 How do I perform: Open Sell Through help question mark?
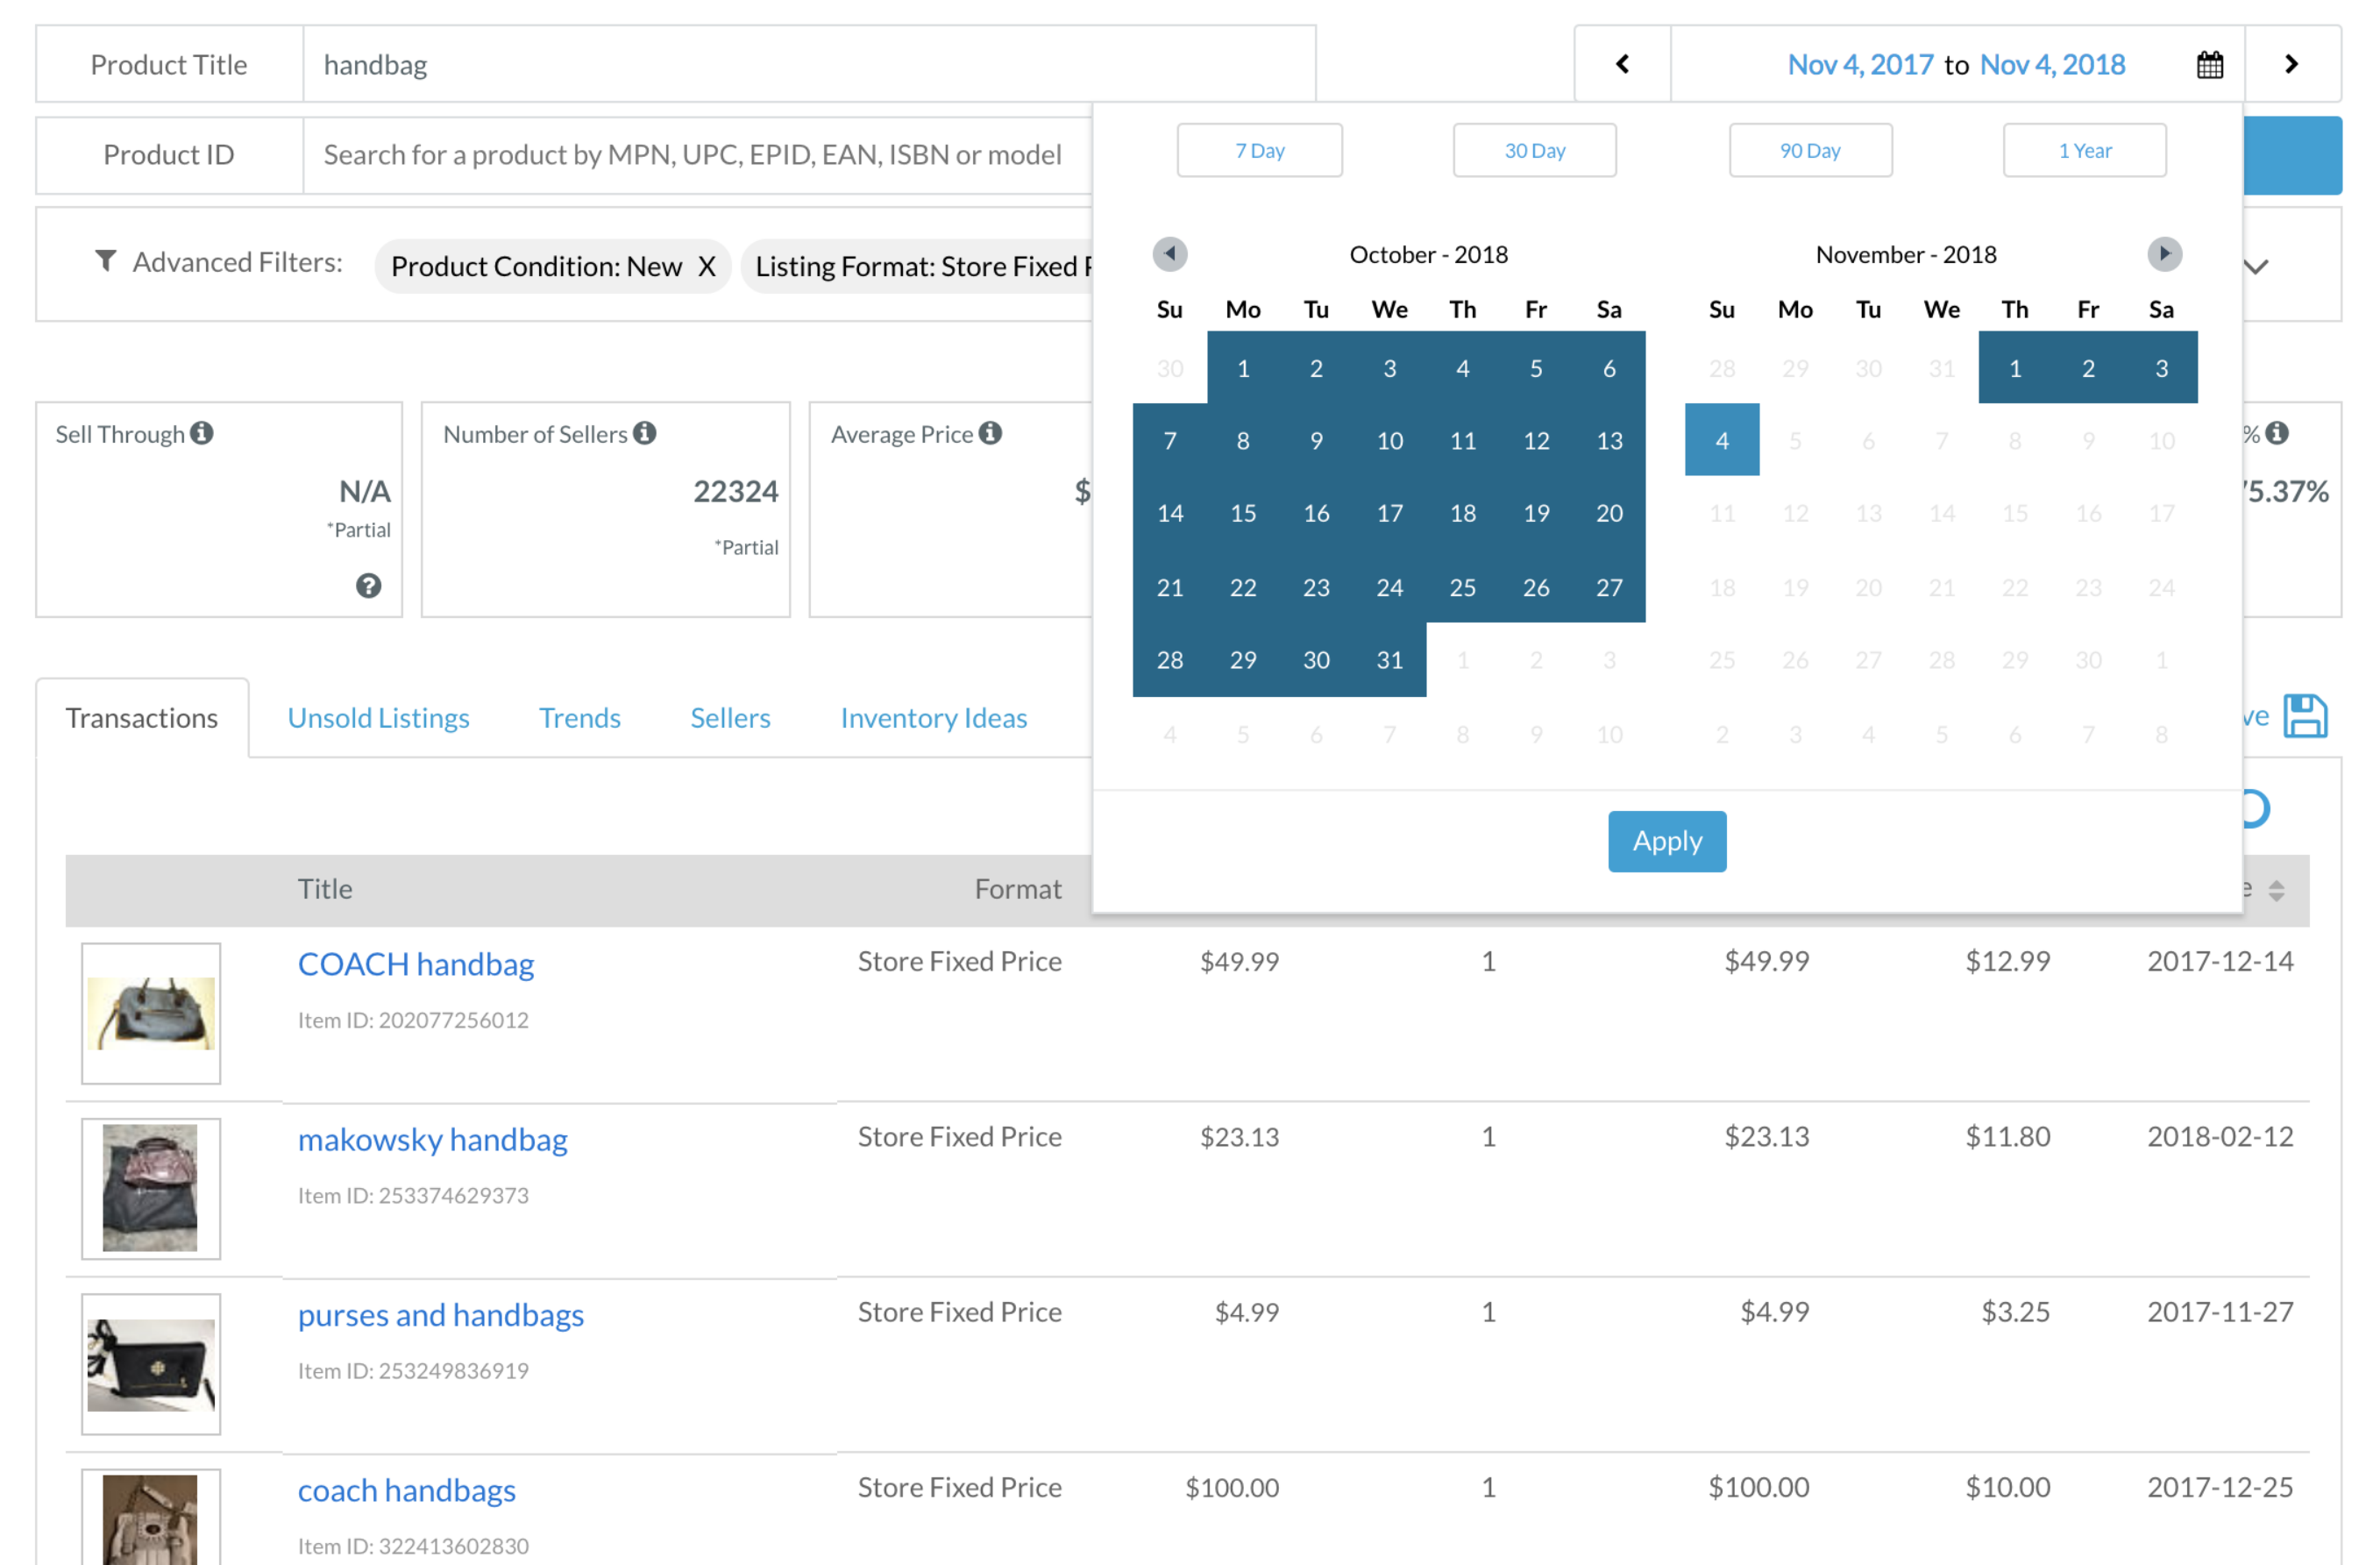click(368, 586)
